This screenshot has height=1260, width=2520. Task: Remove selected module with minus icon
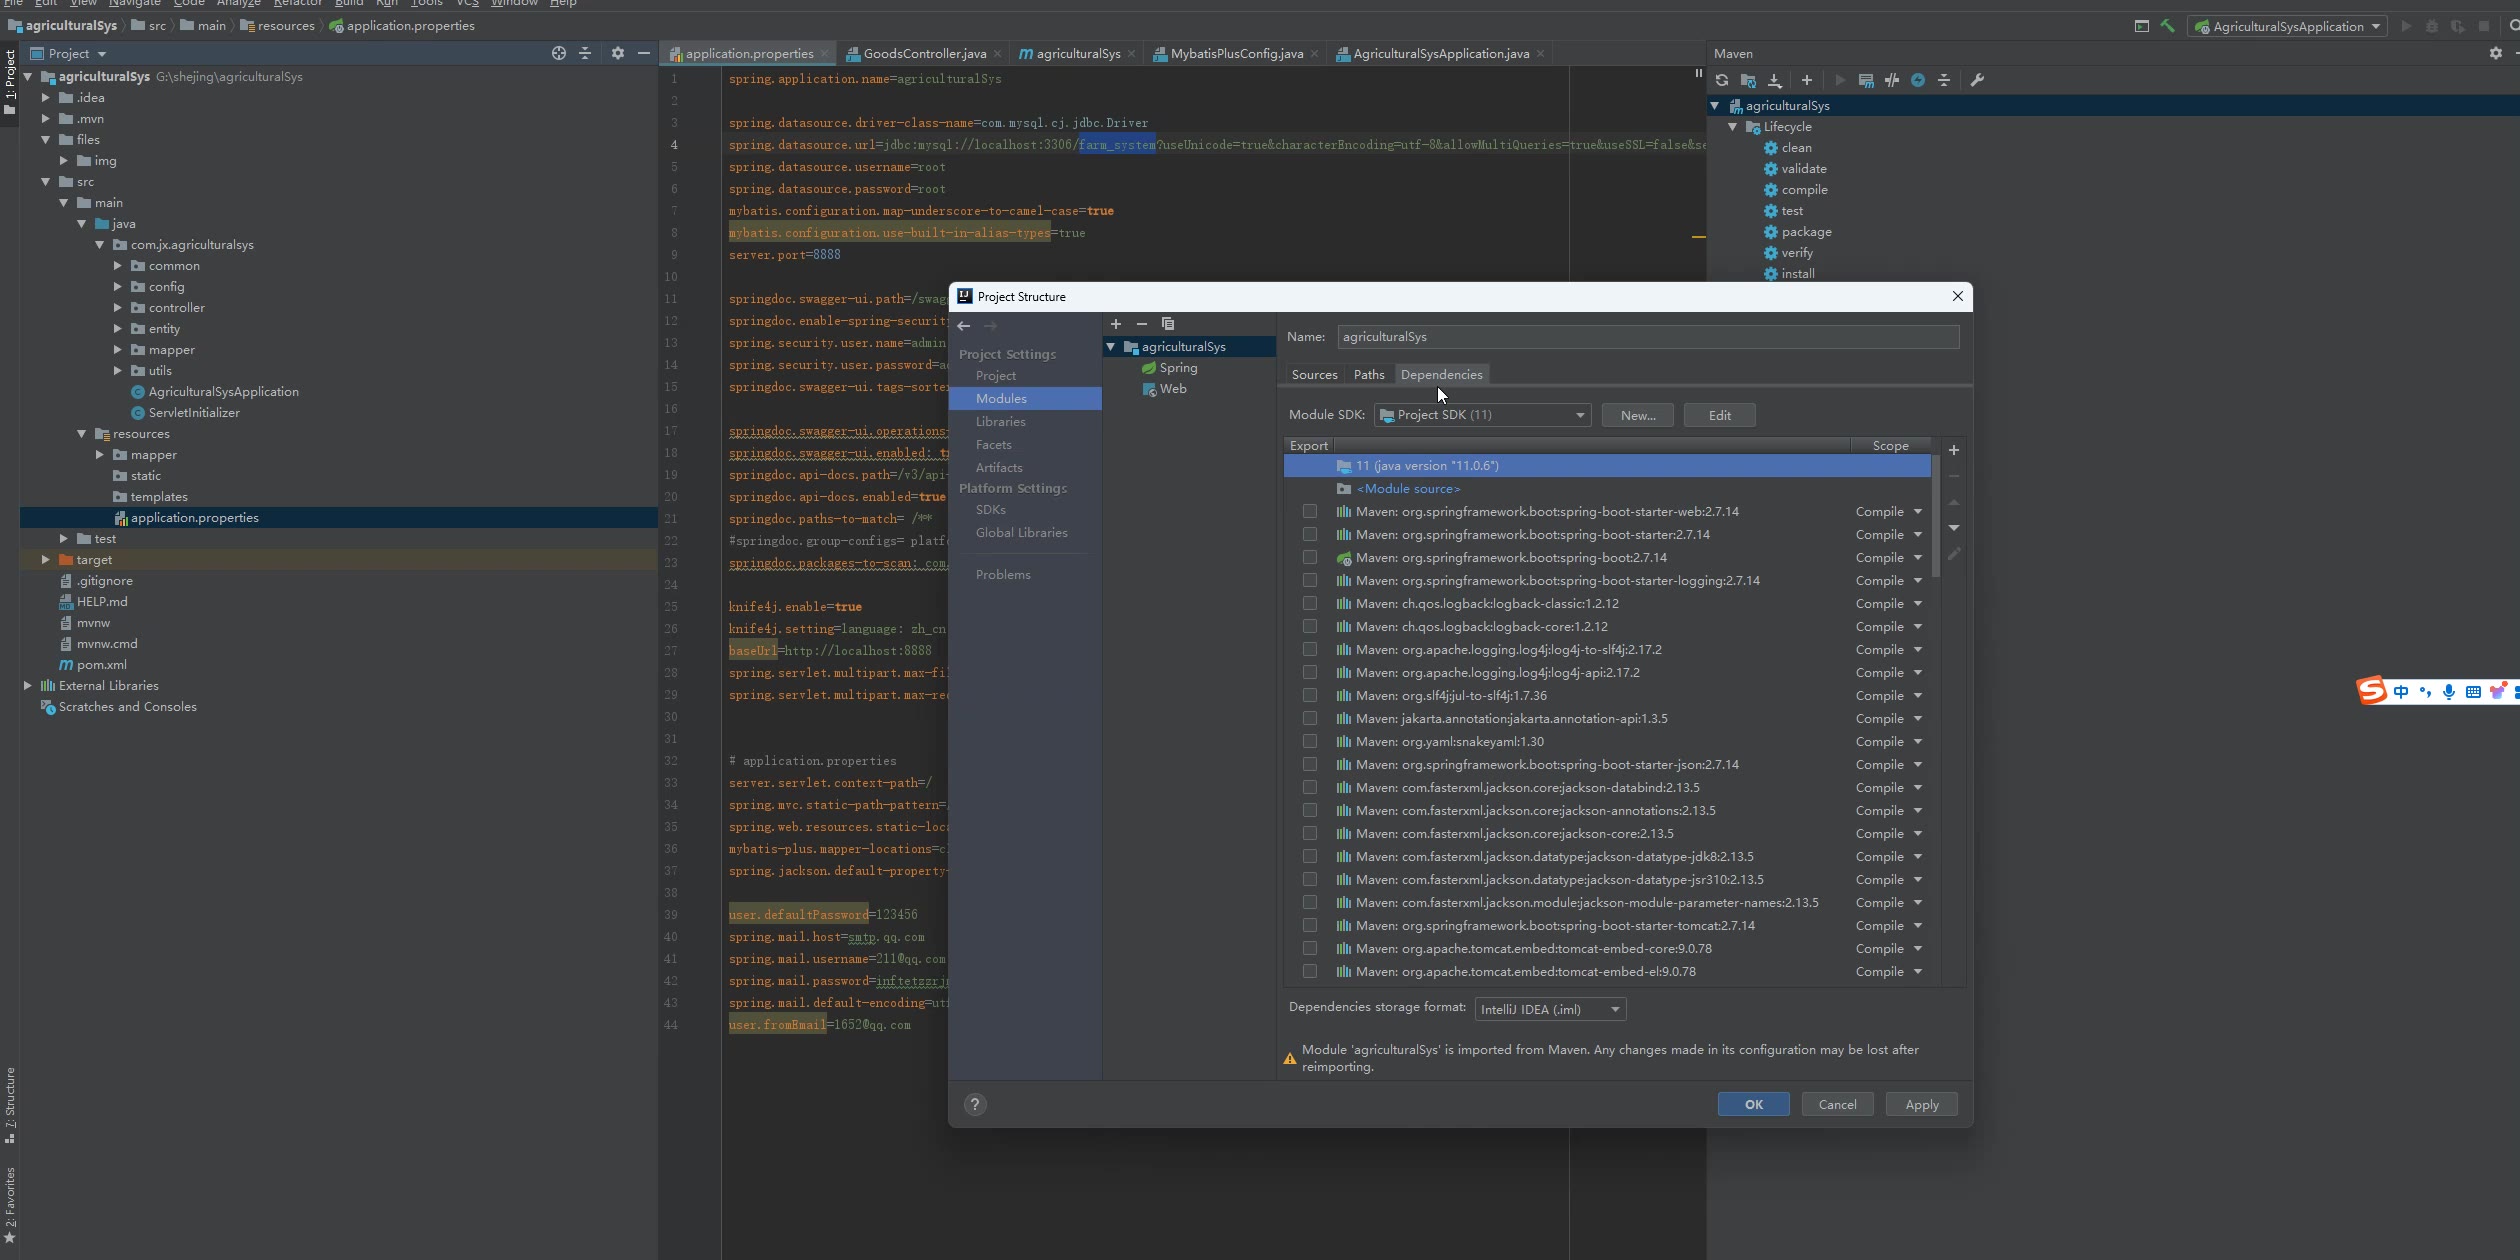tap(1142, 324)
